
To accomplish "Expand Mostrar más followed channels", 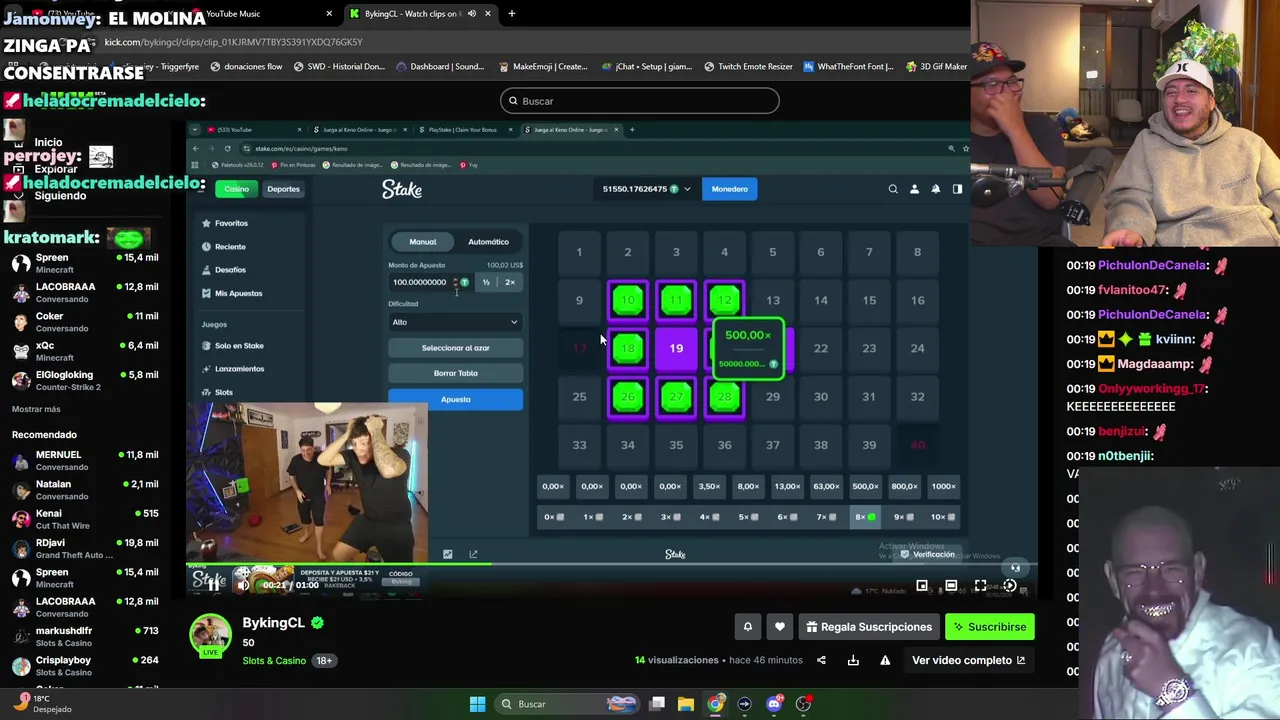I will click(36, 409).
